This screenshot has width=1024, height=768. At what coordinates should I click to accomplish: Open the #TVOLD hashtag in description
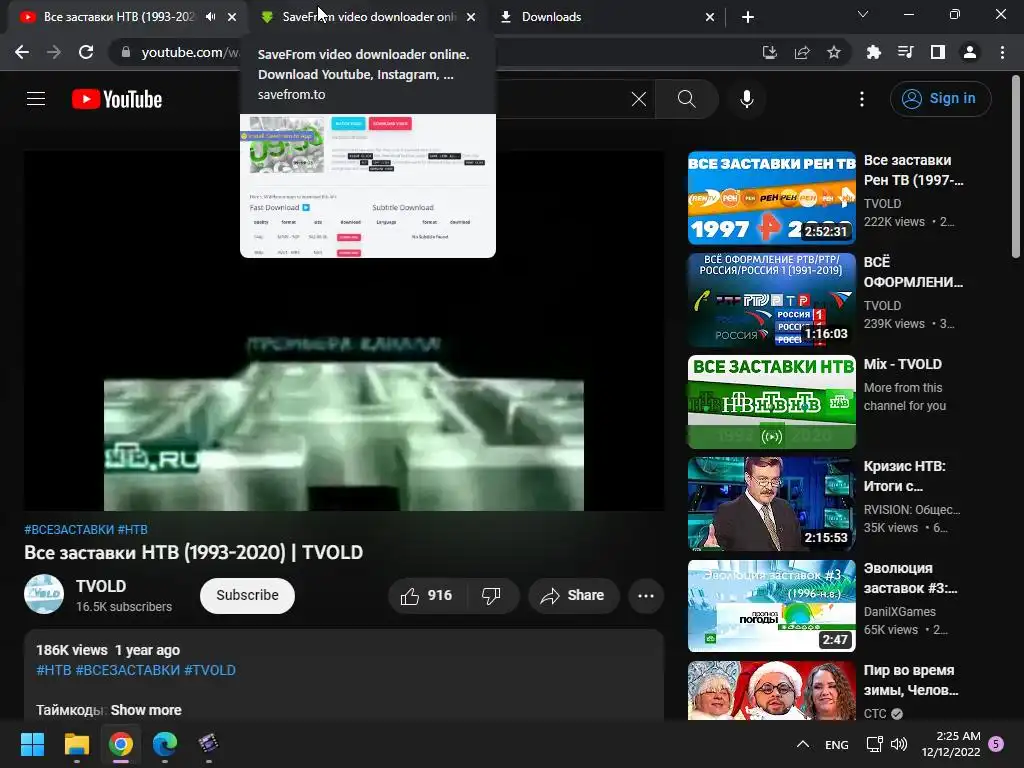[210, 670]
